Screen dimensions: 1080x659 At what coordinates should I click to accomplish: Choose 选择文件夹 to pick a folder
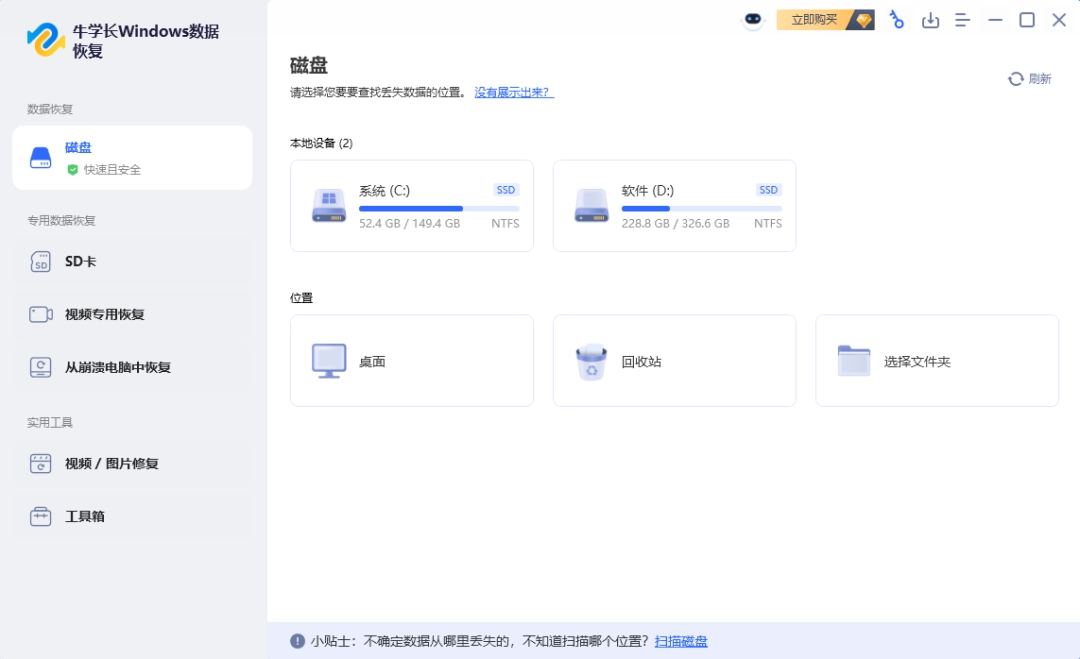(x=936, y=360)
